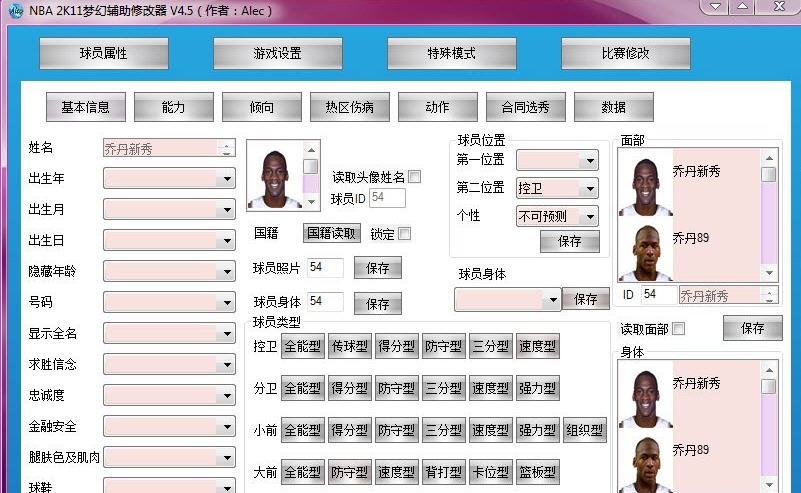Open the 特殊模式 section
Viewport: 801px width, 493px height.
click(452, 53)
